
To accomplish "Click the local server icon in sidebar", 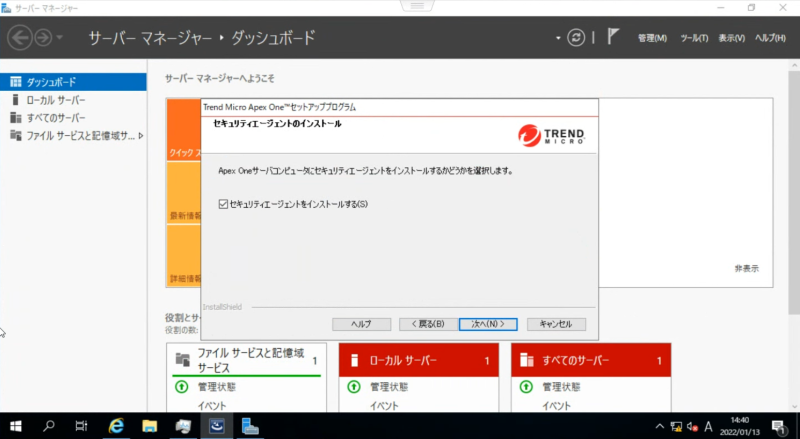I will 15,100.
